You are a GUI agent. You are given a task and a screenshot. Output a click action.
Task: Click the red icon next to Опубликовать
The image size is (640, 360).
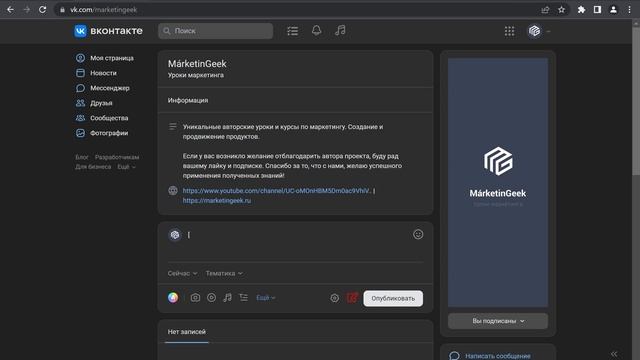pyautogui.click(x=352, y=298)
